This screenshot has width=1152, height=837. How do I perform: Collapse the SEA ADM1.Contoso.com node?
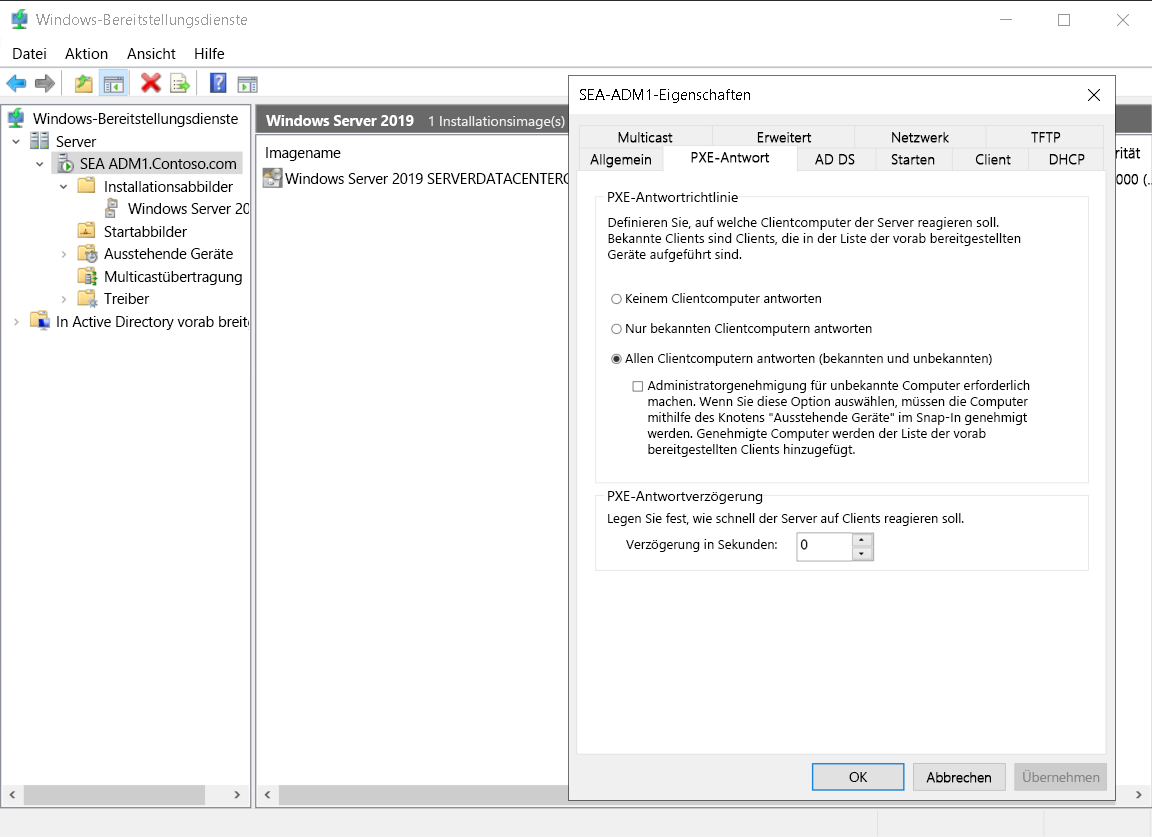click(40, 164)
